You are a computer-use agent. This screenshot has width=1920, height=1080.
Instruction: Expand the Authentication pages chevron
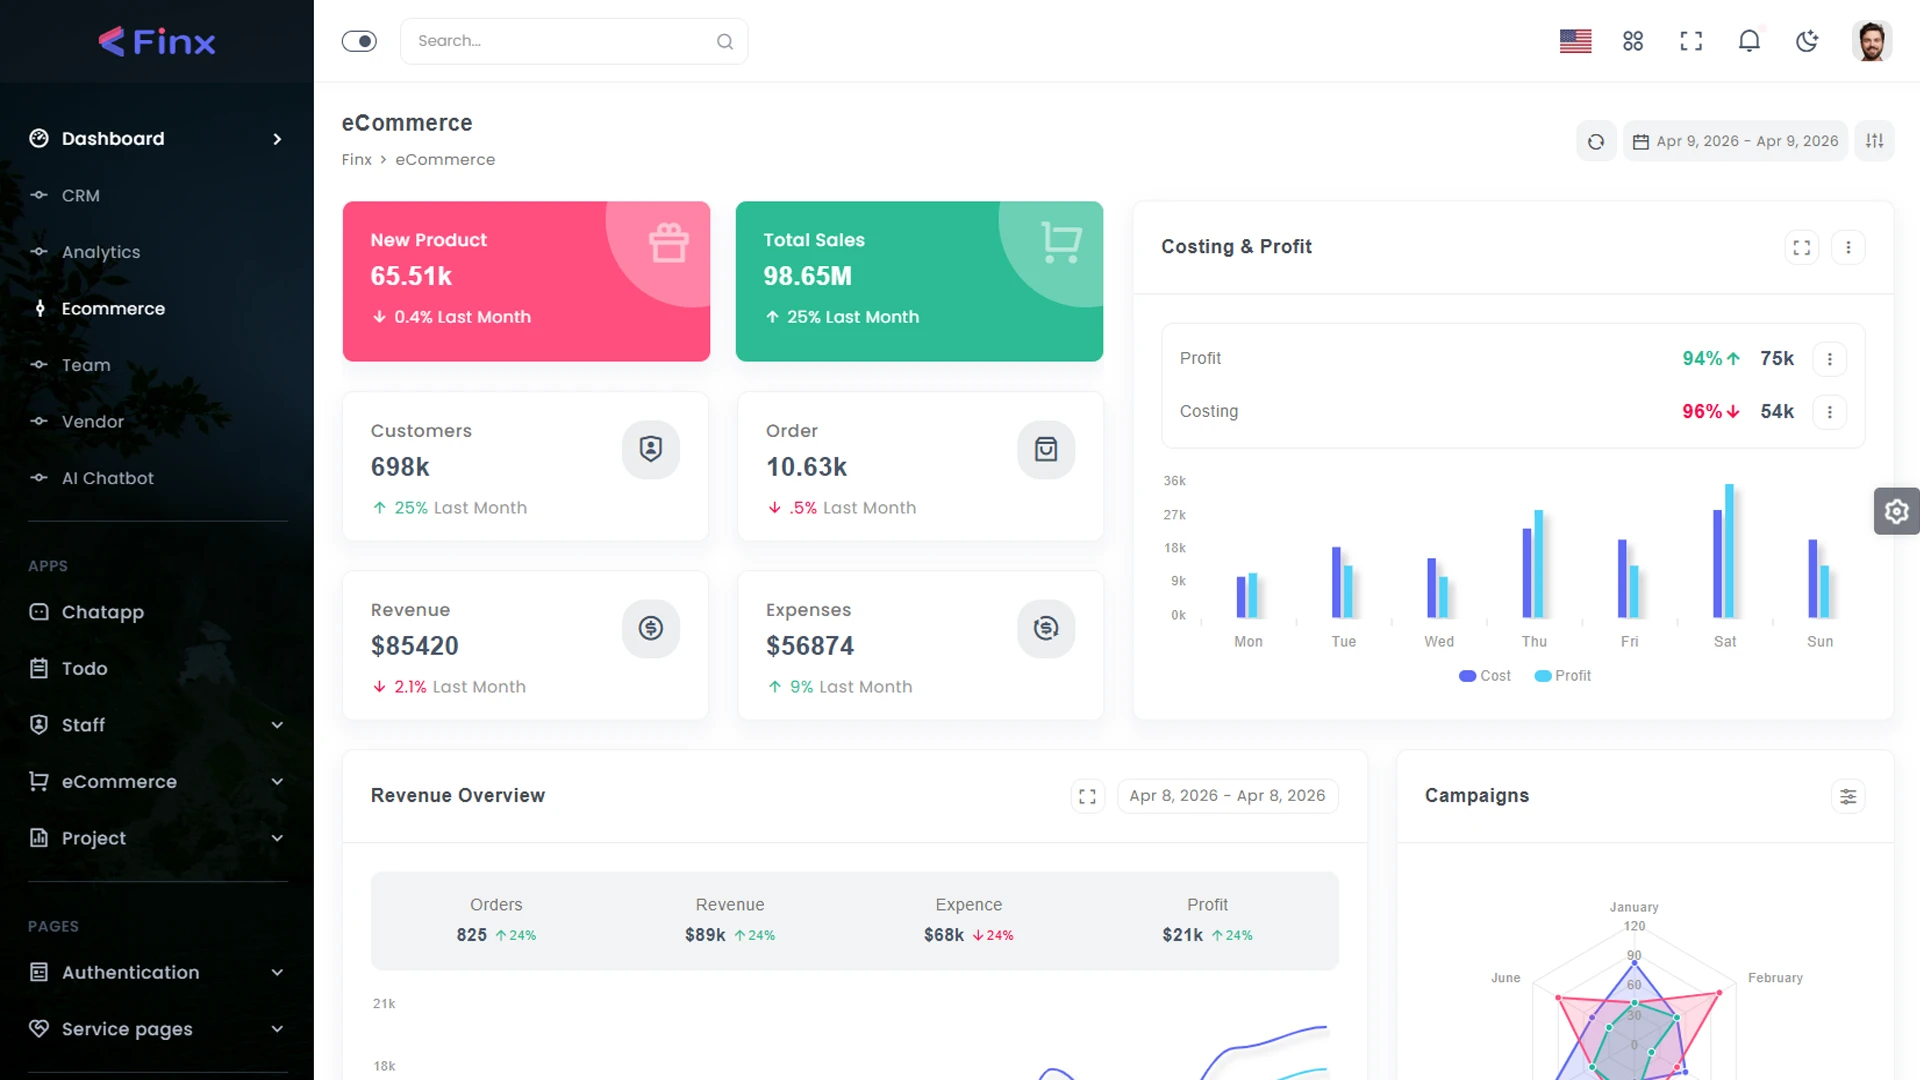pos(277,972)
